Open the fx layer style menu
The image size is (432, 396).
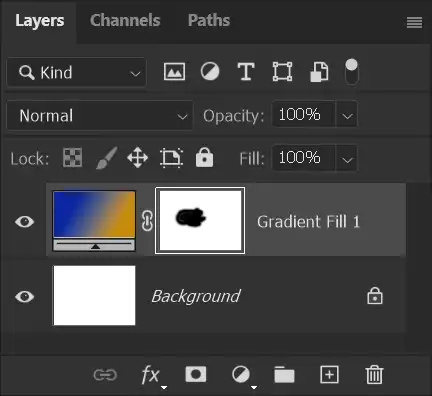[x=152, y=376]
